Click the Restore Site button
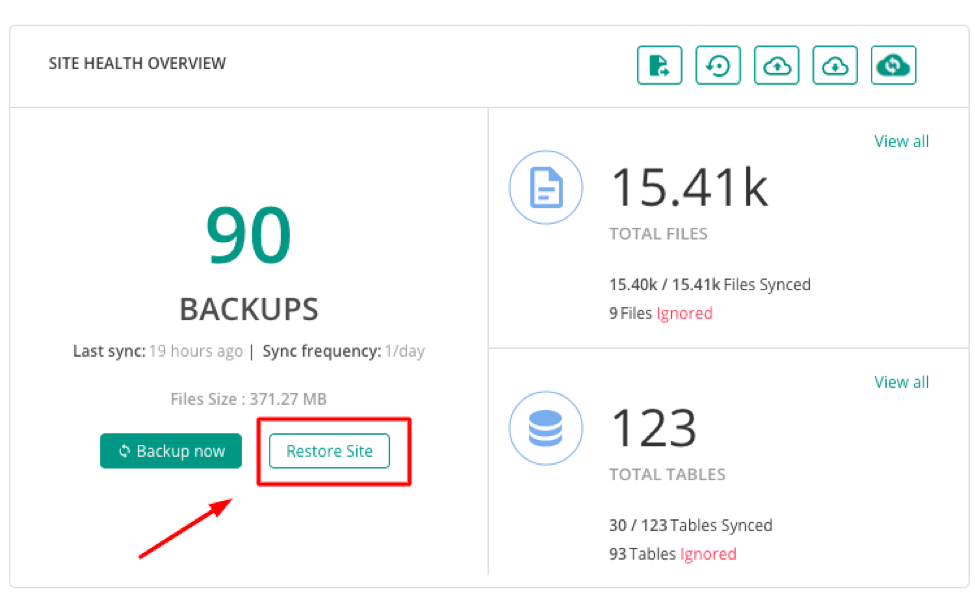Screen dimensions: 975x613 tap(329, 451)
